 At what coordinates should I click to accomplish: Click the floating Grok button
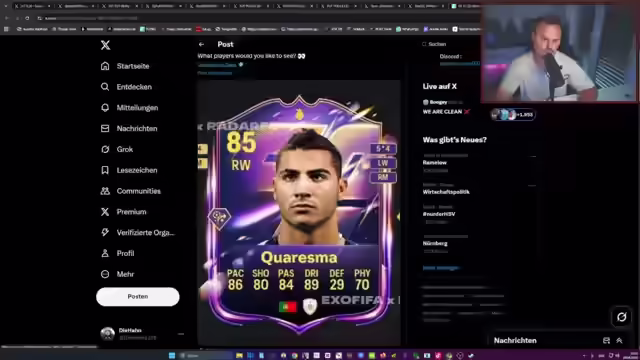click(x=621, y=317)
